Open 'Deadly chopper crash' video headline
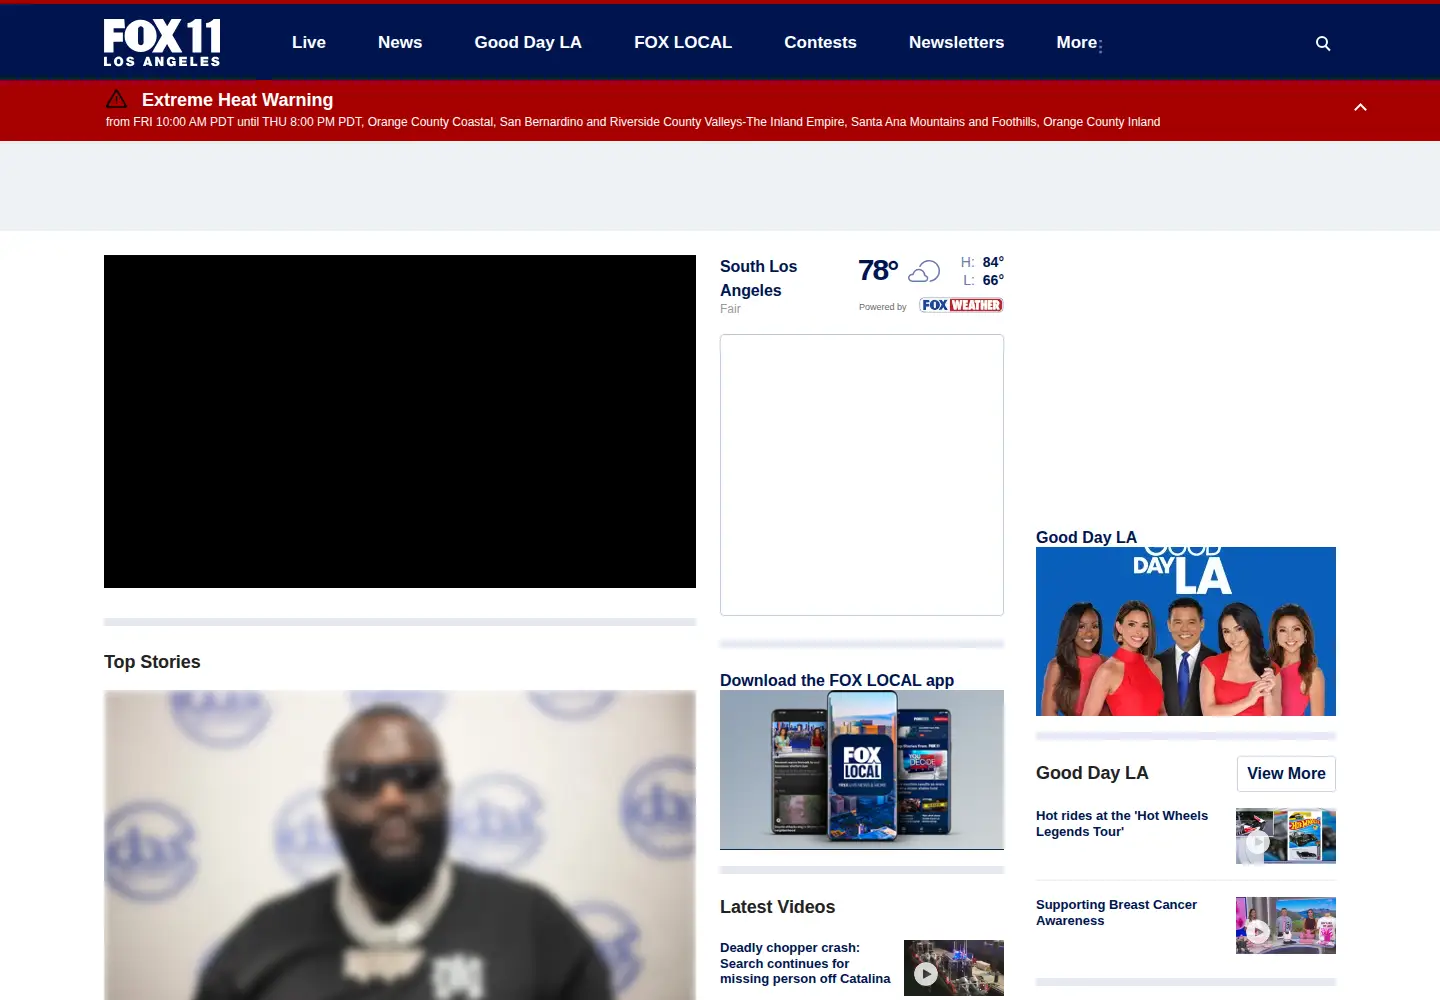 point(805,963)
